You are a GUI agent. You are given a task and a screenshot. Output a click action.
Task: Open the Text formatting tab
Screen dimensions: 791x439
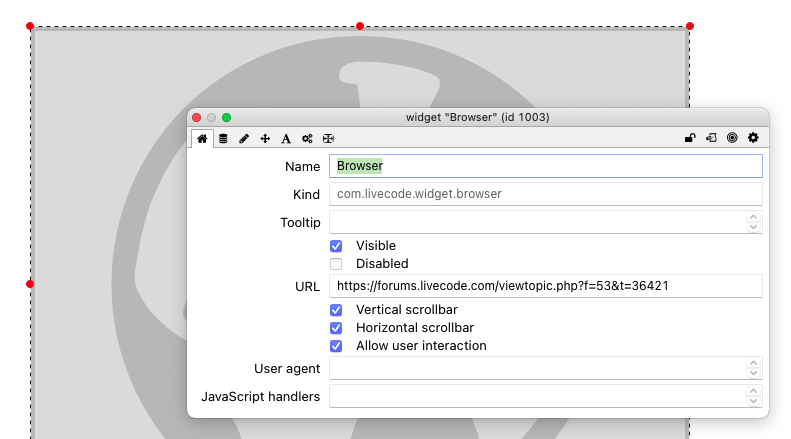click(286, 139)
